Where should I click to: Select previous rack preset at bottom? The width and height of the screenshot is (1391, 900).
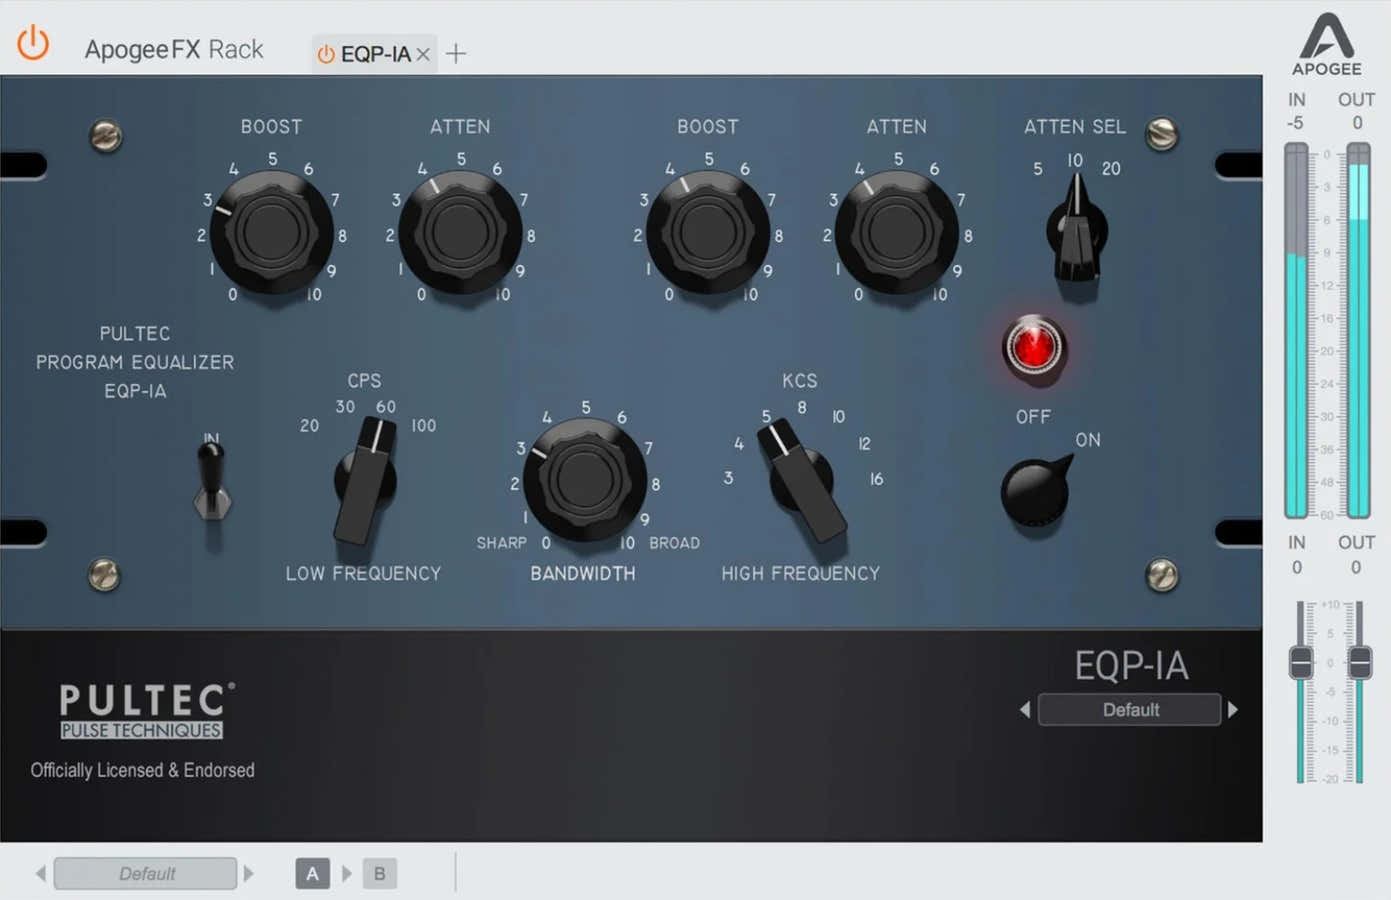pos(41,874)
